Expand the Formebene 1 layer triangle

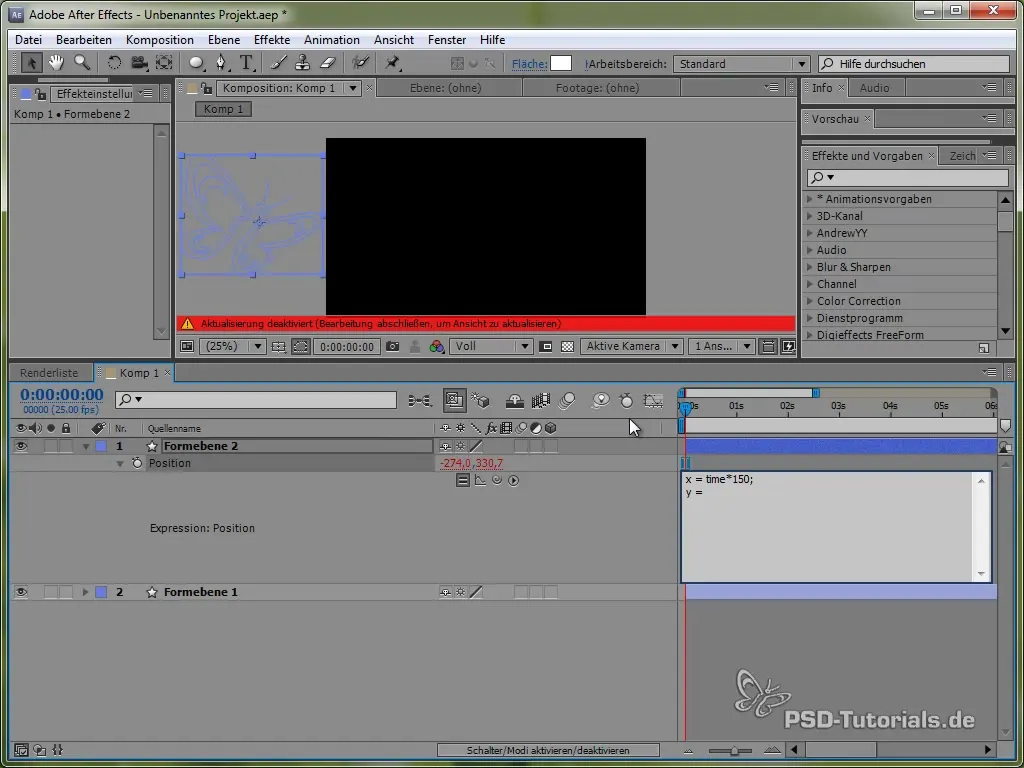click(x=85, y=592)
